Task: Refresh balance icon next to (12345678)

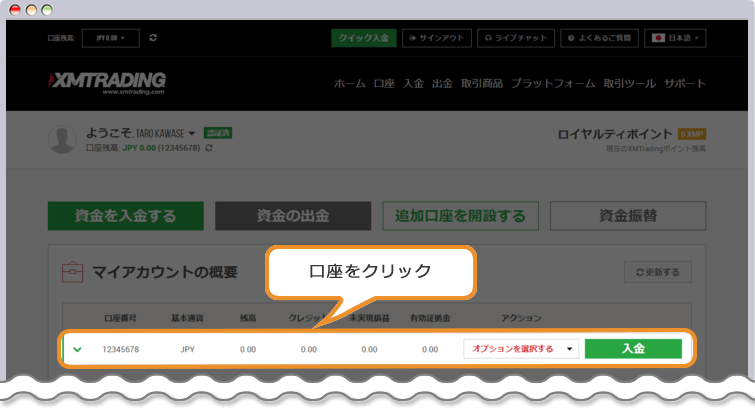Action: click(x=209, y=148)
